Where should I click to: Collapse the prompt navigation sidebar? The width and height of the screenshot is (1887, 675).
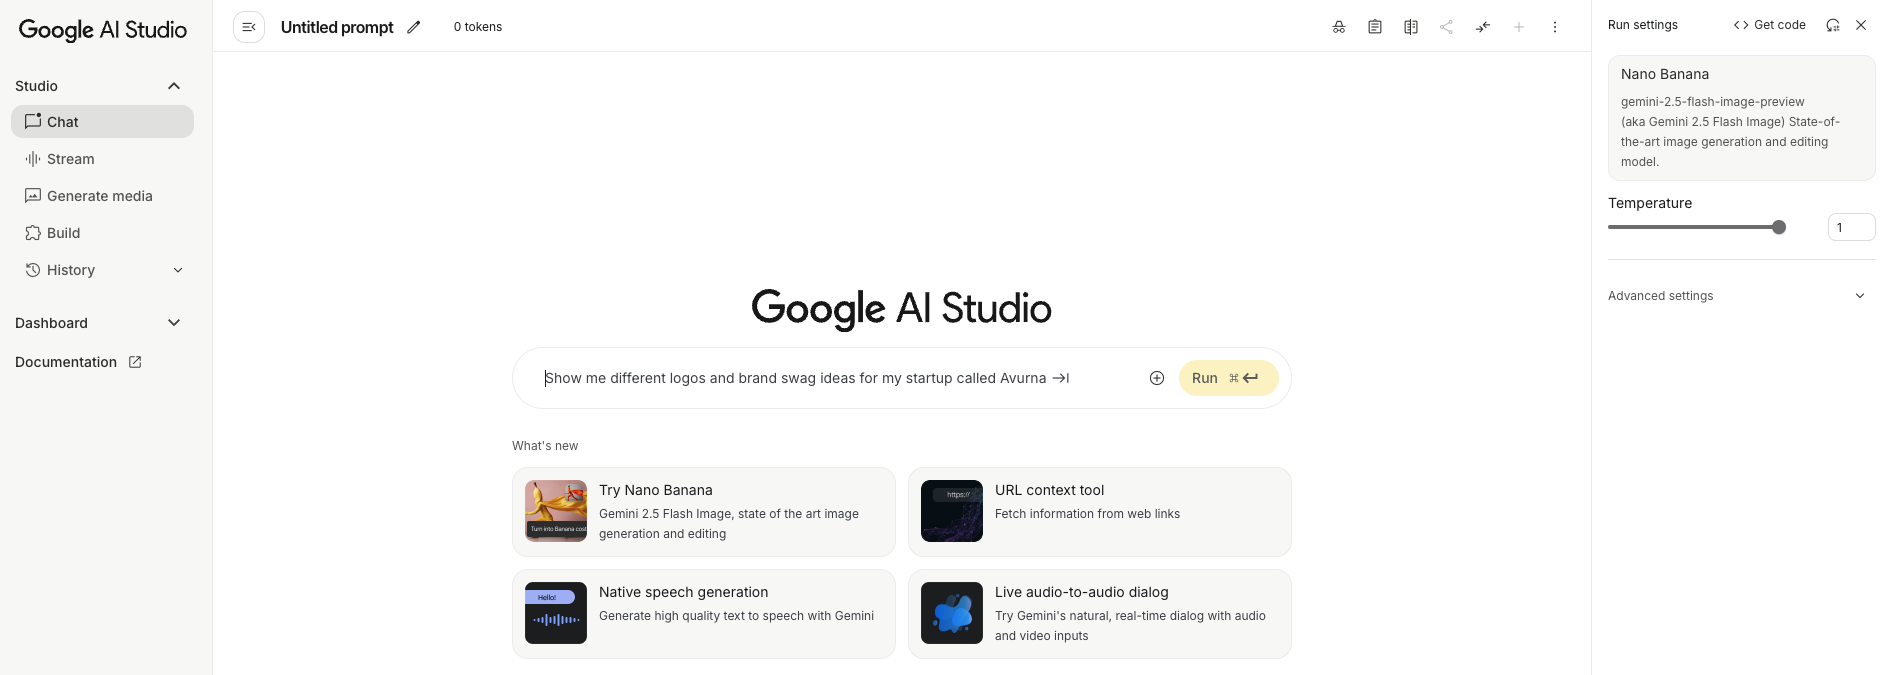point(248,26)
